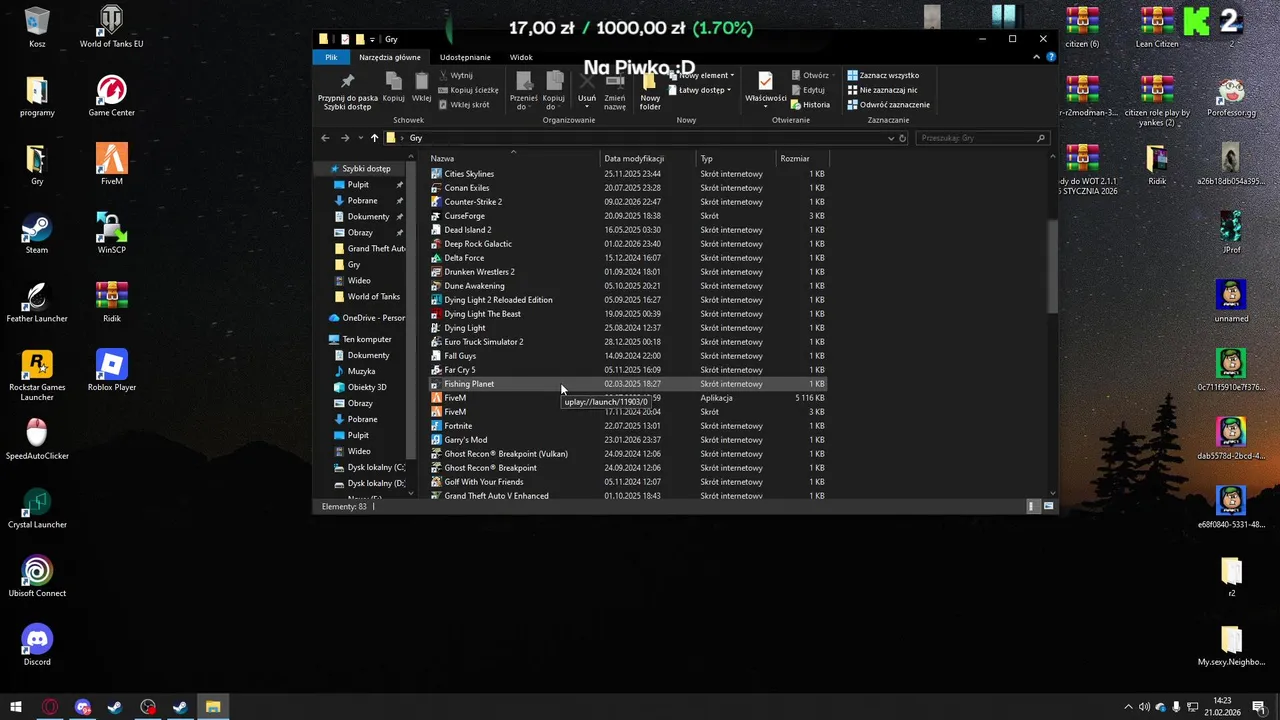The image size is (1280, 720).
Task: Open recent locations chevron beside navigation arrows
Action: 360,138
